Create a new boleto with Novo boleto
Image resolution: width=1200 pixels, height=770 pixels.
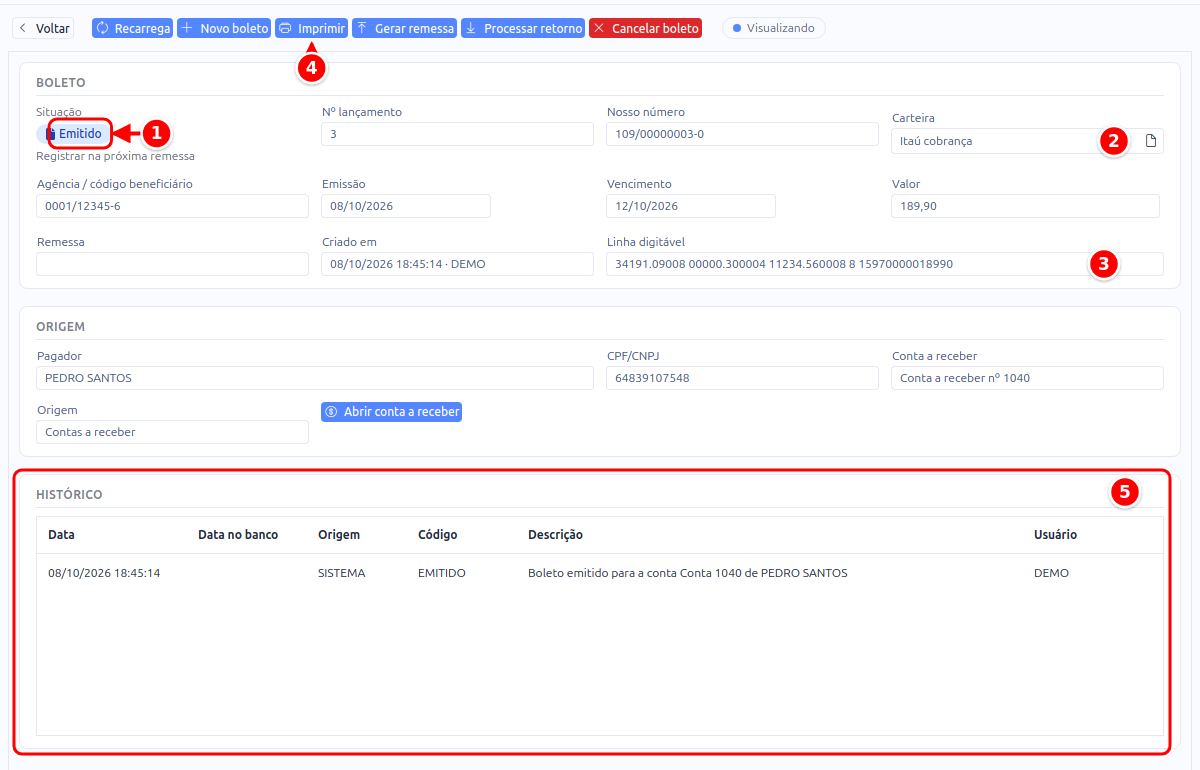pyautogui.click(x=225, y=28)
